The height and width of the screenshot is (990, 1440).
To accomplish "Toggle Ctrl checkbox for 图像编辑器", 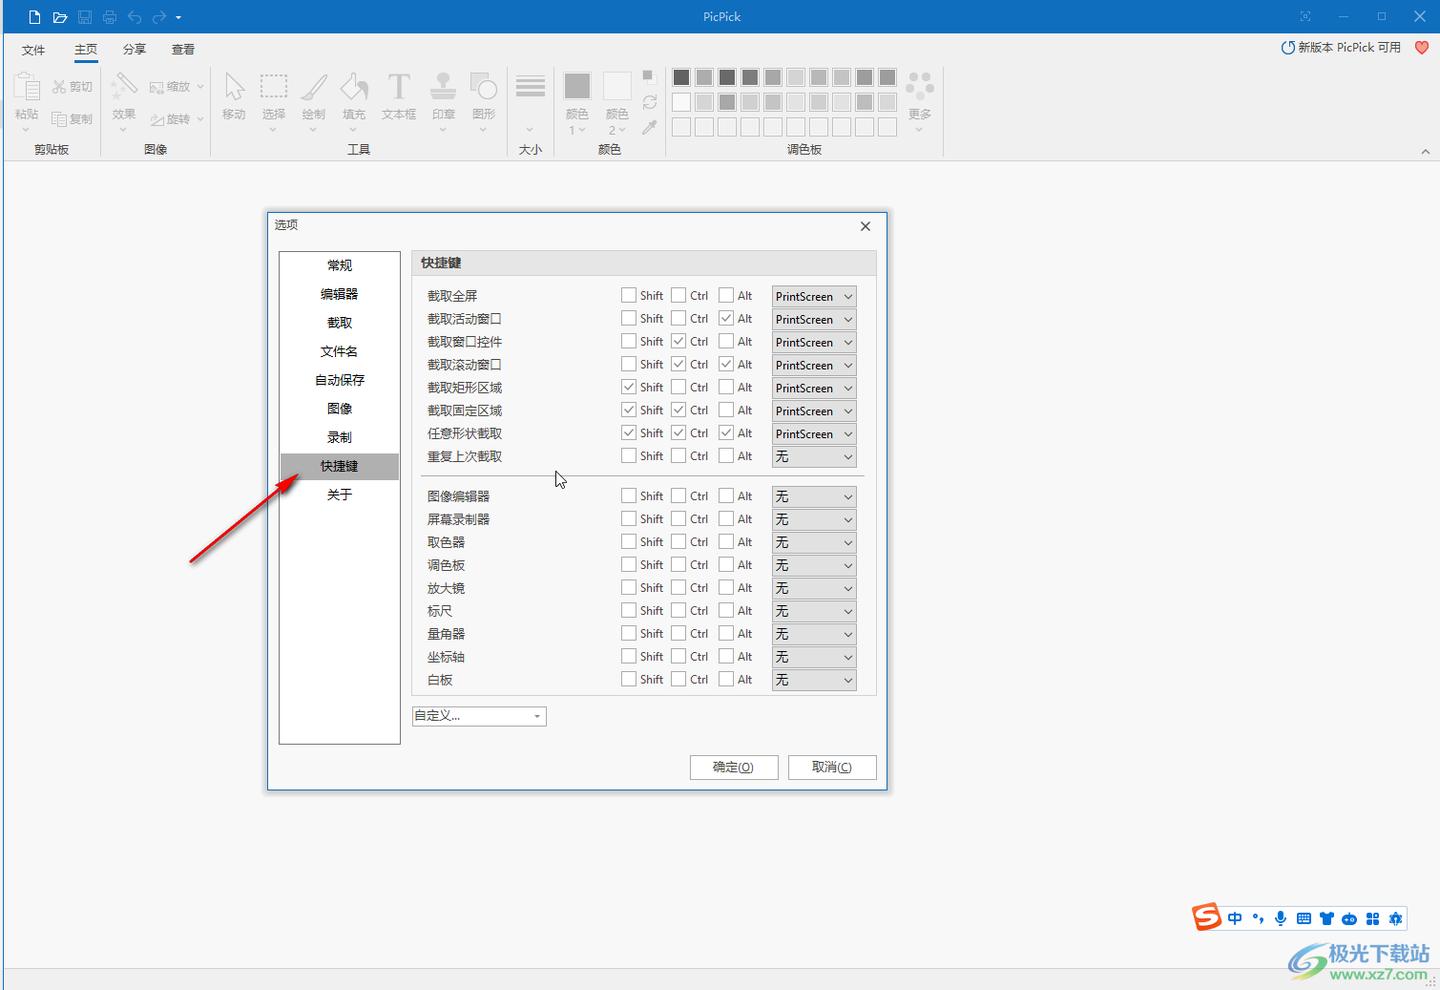I will coord(678,495).
